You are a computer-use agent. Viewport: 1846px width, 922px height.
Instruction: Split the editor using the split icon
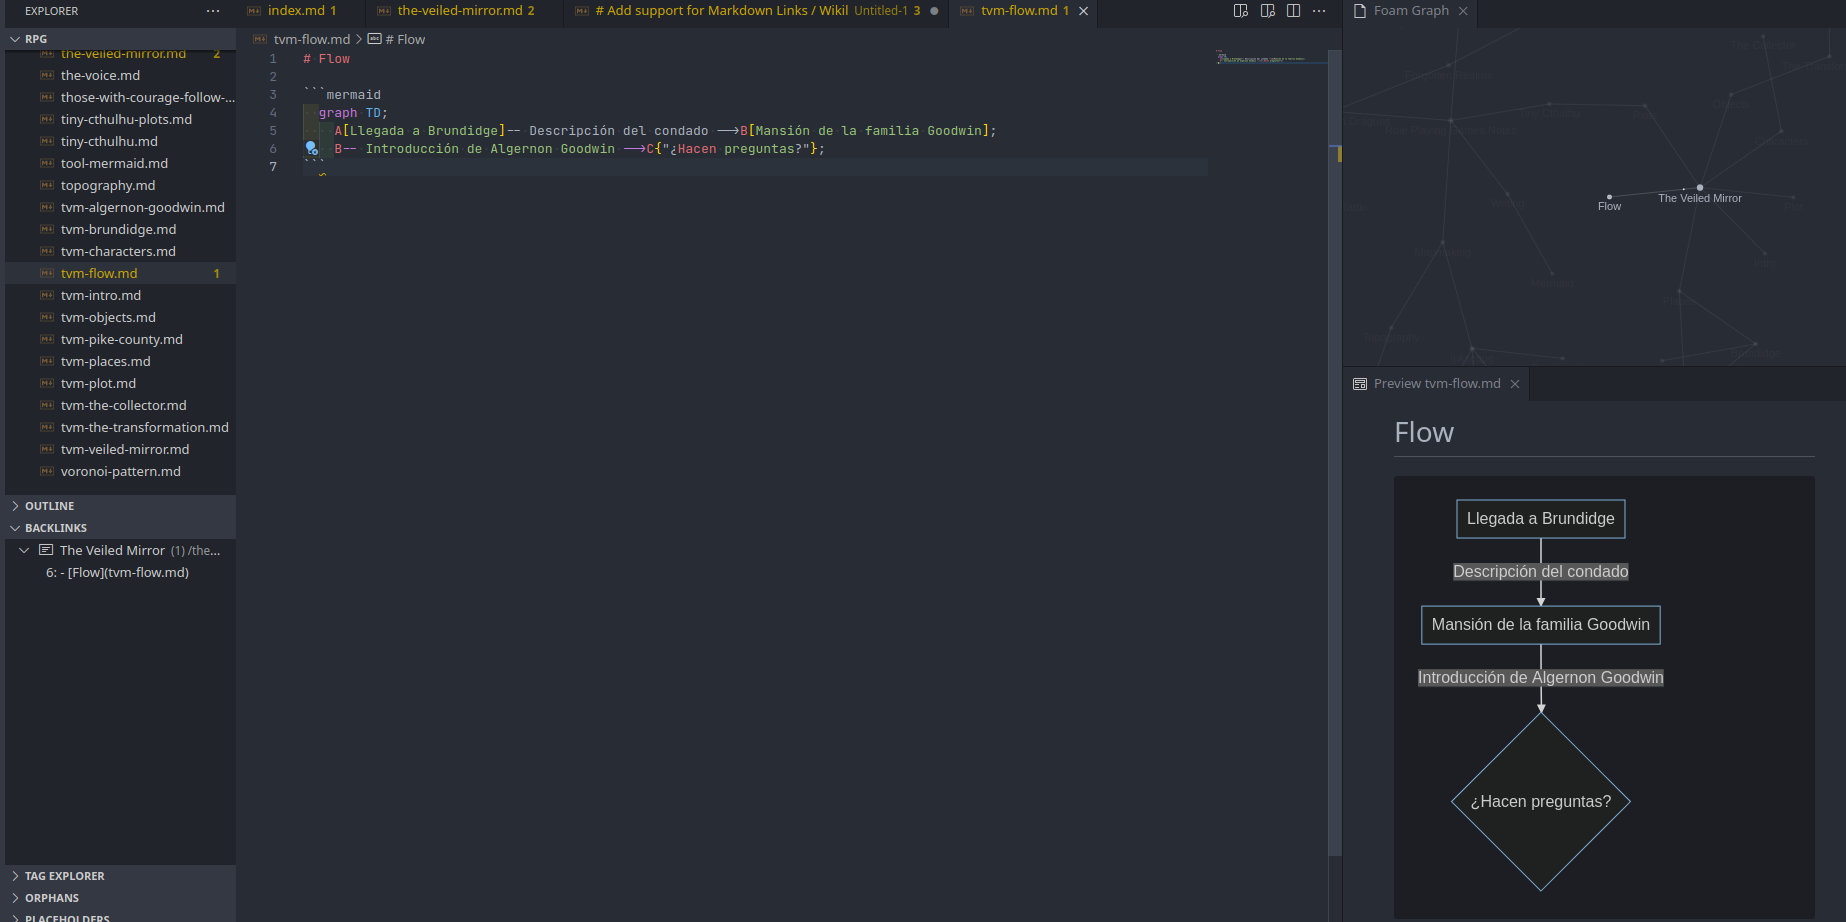tap(1294, 10)
